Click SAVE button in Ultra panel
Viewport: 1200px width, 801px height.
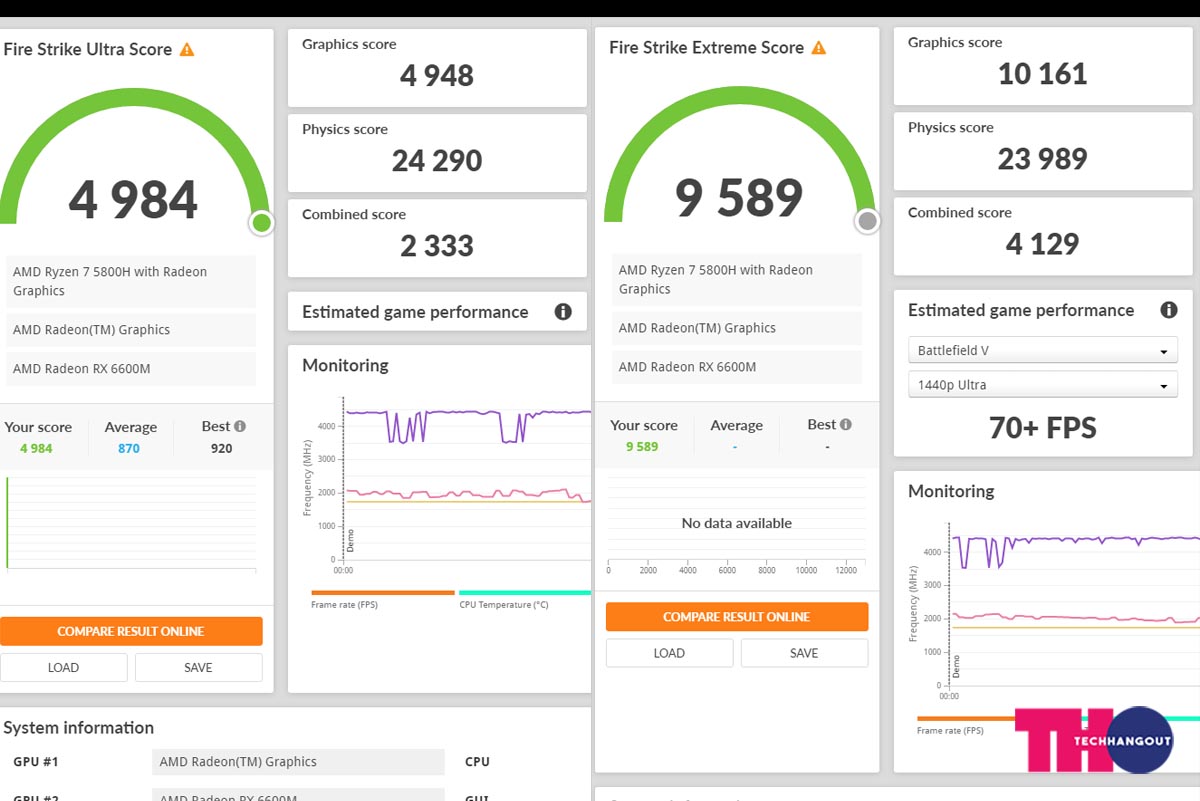pyautogui.click(x=199, y=667)
